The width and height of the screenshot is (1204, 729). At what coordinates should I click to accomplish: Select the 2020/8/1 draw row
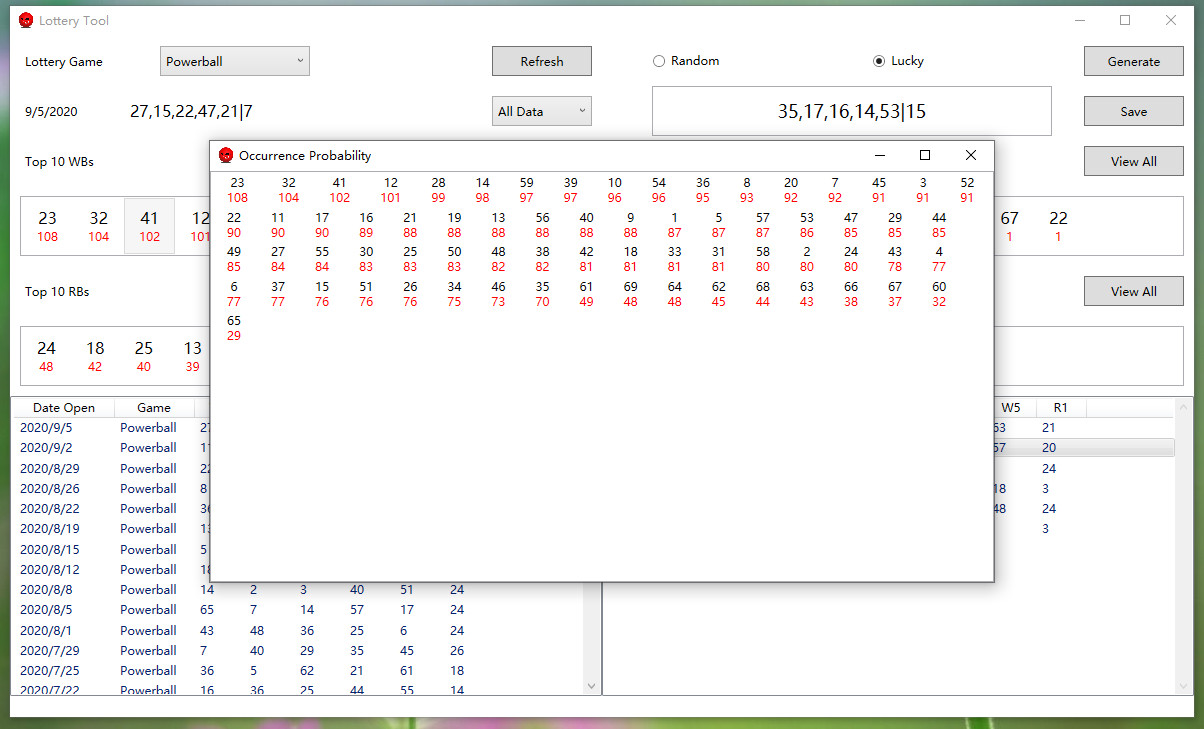click(297, 630)
